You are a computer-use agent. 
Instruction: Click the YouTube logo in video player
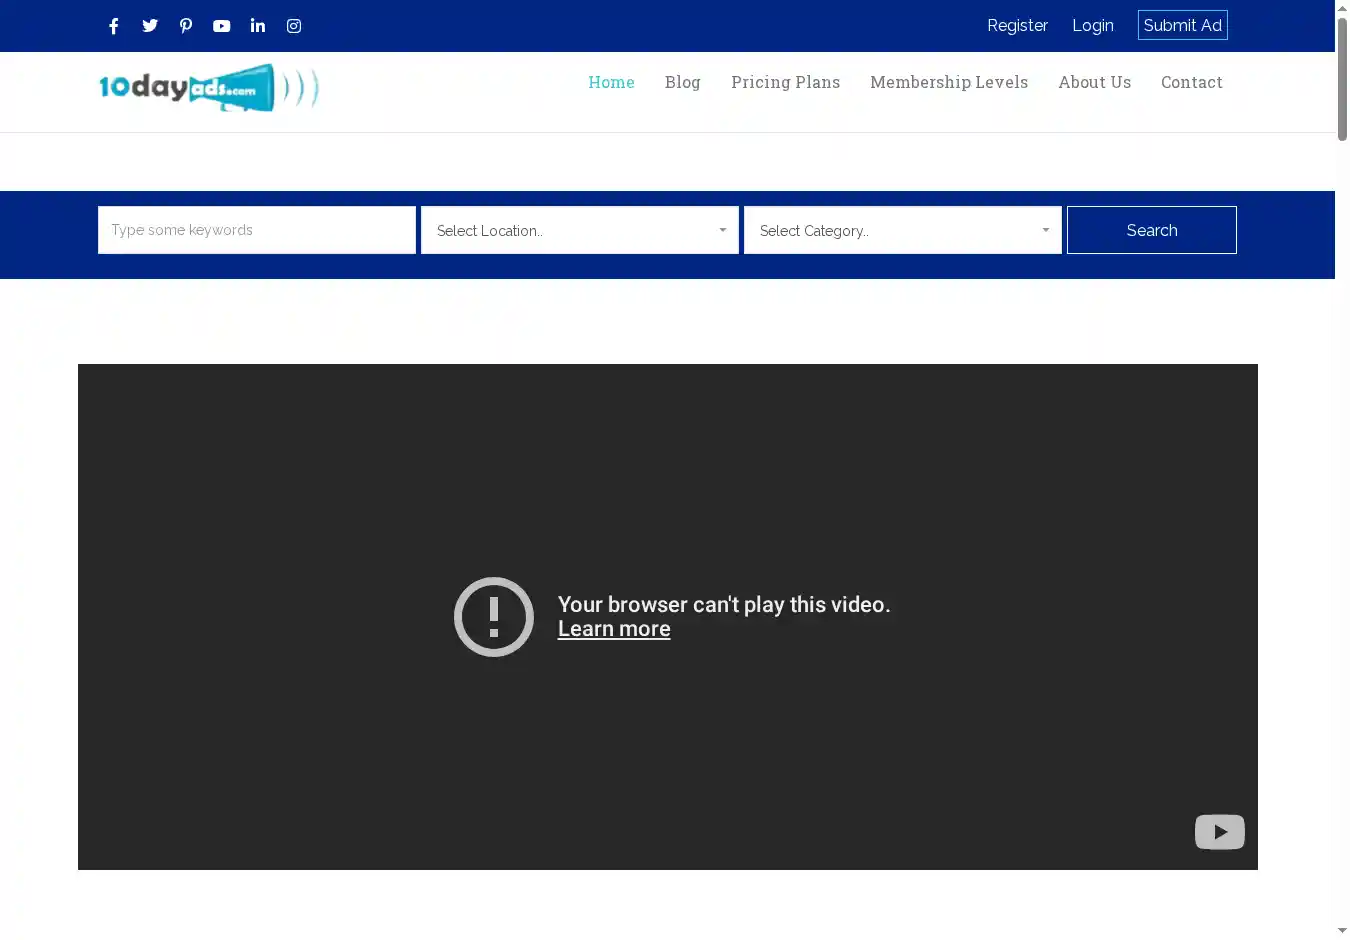pyautogui.click(x=1219, y=832)
